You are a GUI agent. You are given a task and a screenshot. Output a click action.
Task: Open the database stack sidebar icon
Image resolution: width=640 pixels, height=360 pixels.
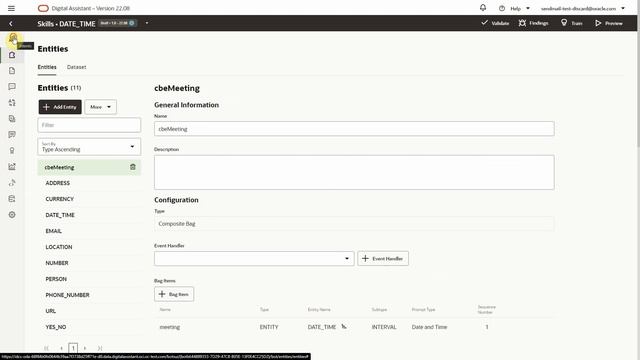(x=12, y=198)
